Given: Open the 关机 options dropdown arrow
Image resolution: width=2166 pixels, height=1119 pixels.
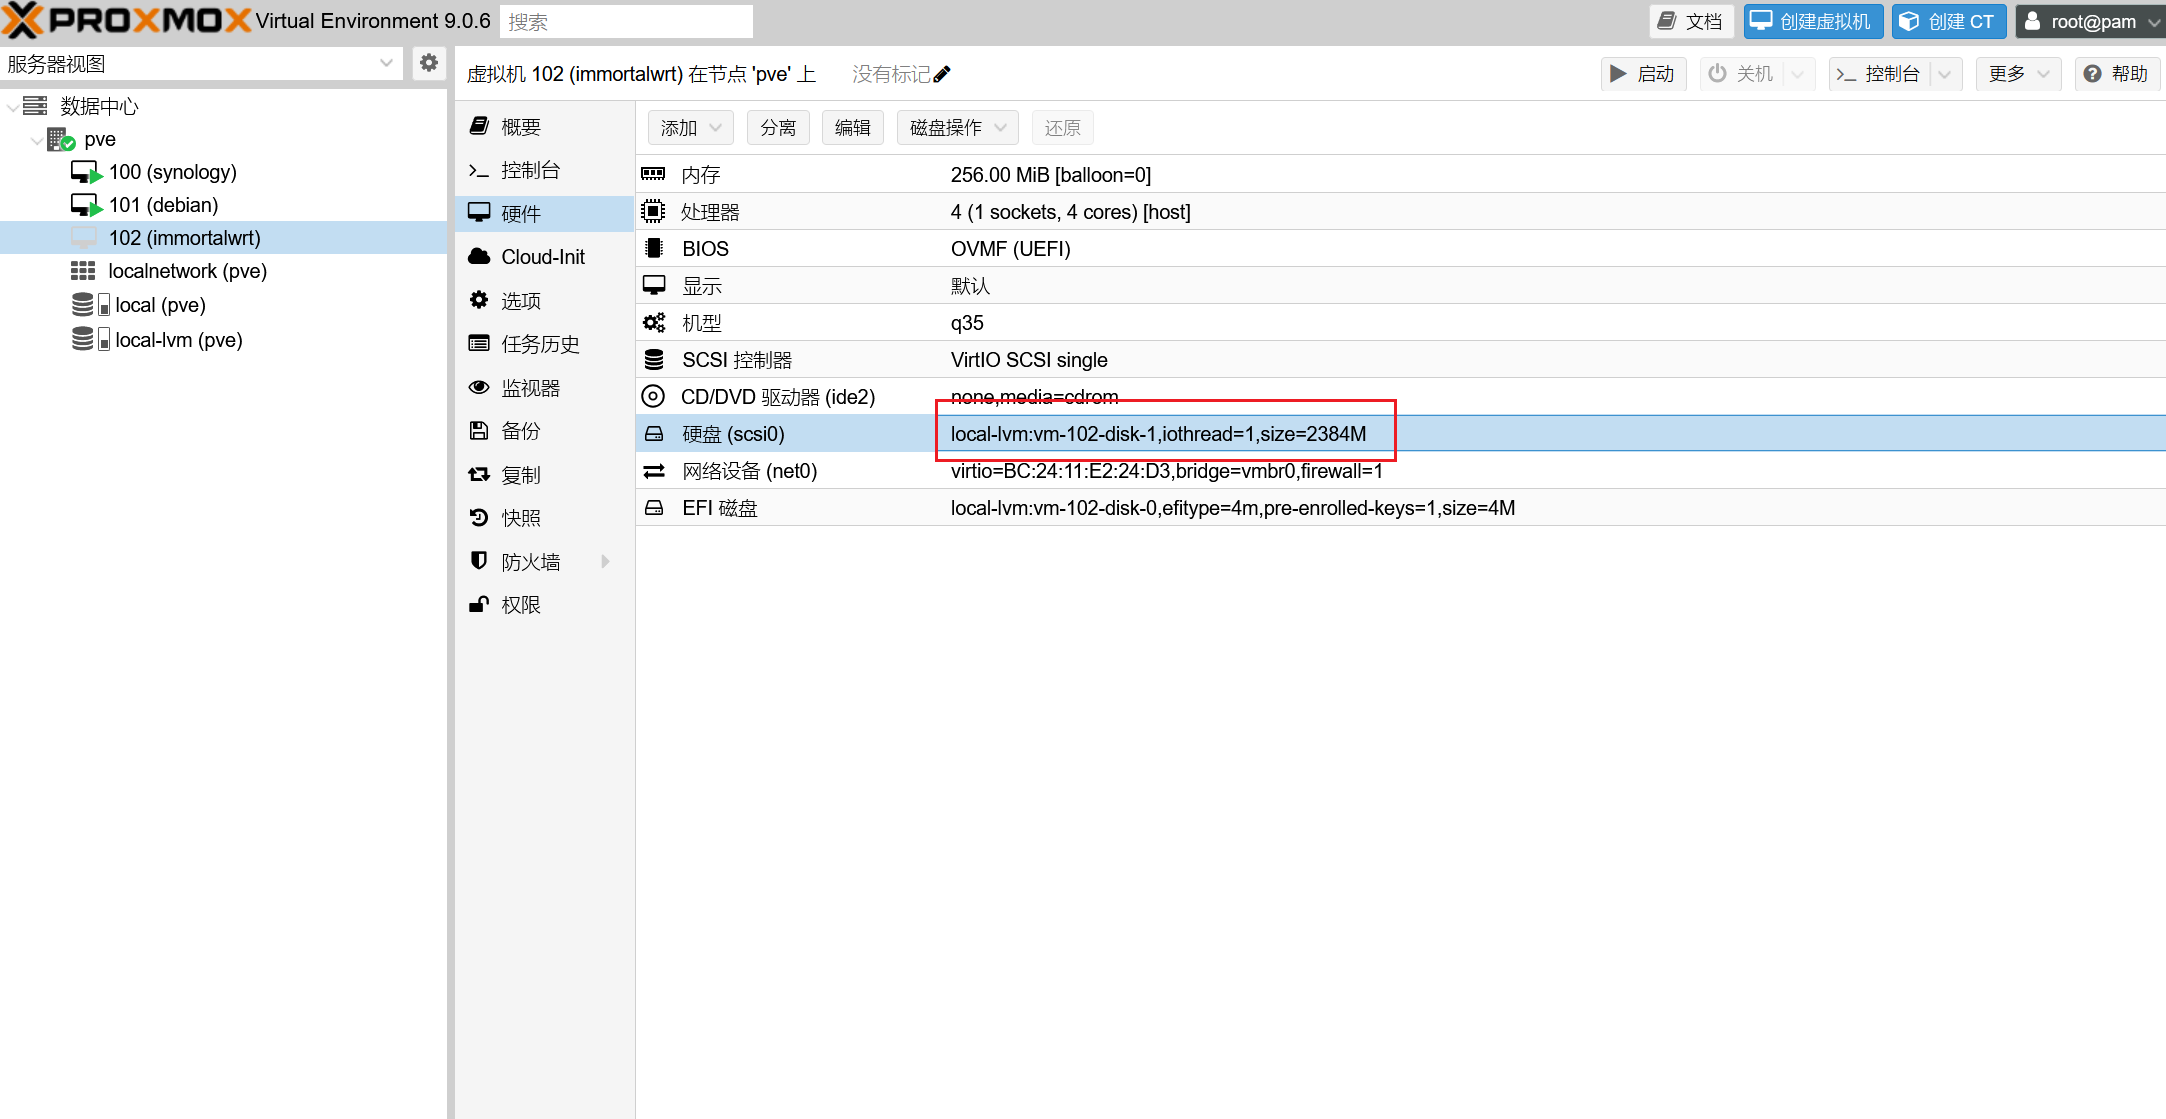Looking at the screenshot, I should pyautogui.click(x=1799, y=74).
